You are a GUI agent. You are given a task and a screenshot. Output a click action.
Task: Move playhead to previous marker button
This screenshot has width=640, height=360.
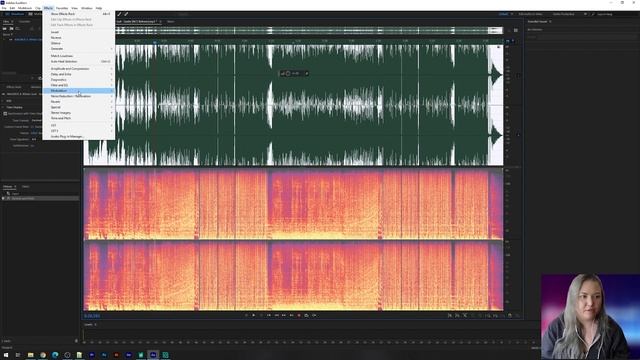(269, 315)
